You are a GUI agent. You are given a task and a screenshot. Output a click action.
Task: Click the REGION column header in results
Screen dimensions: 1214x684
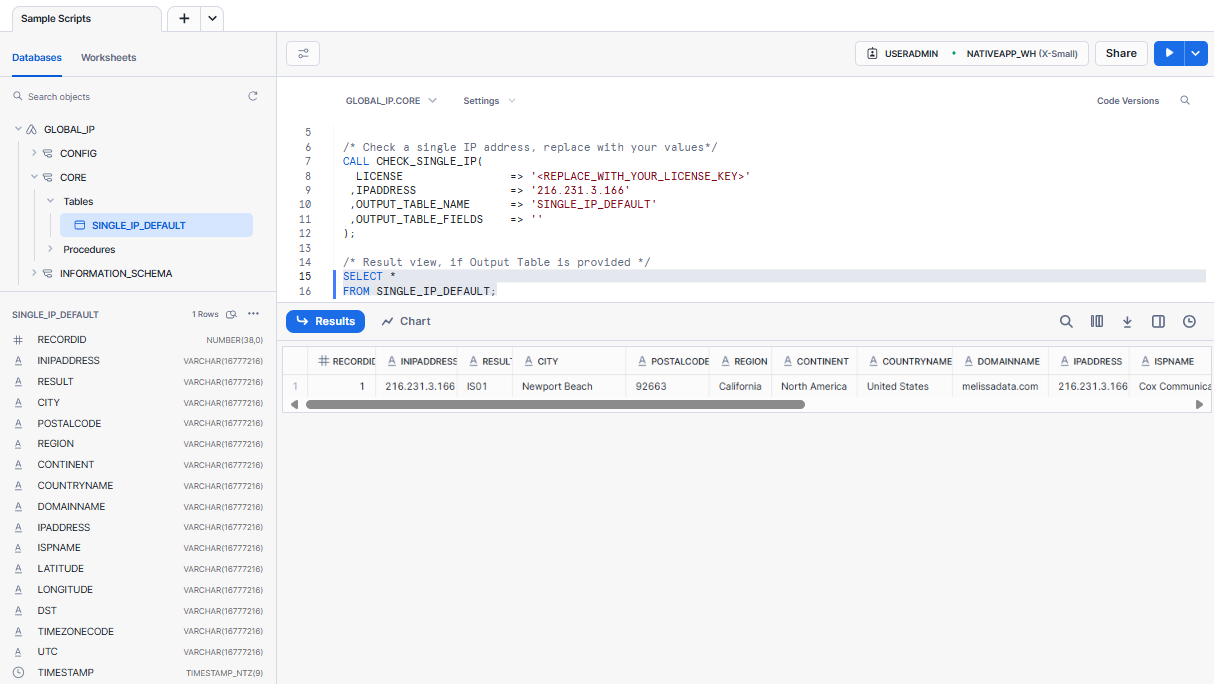click(741, 361)
